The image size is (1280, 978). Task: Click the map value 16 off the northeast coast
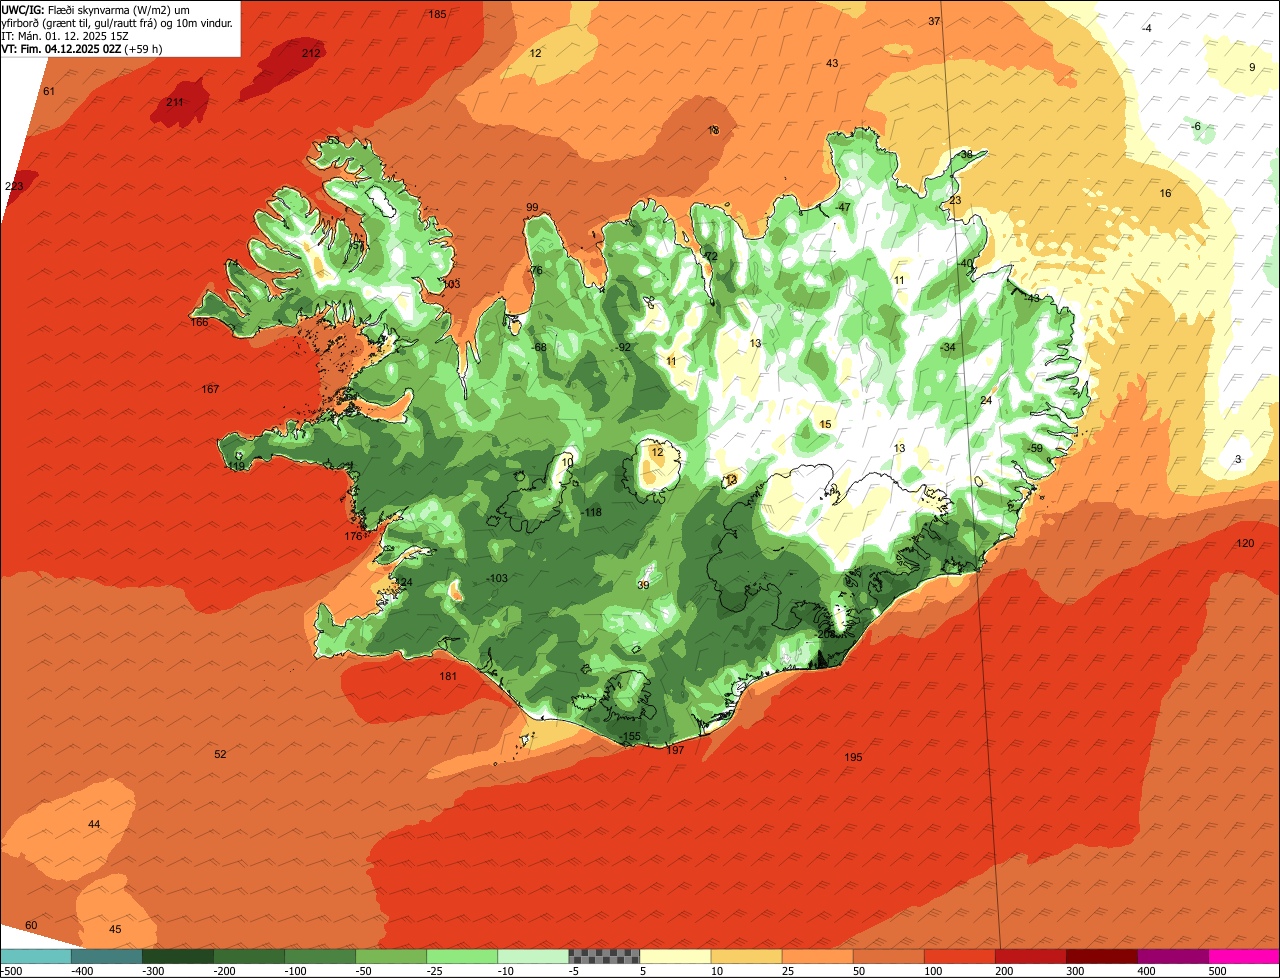click(1165, 193)
